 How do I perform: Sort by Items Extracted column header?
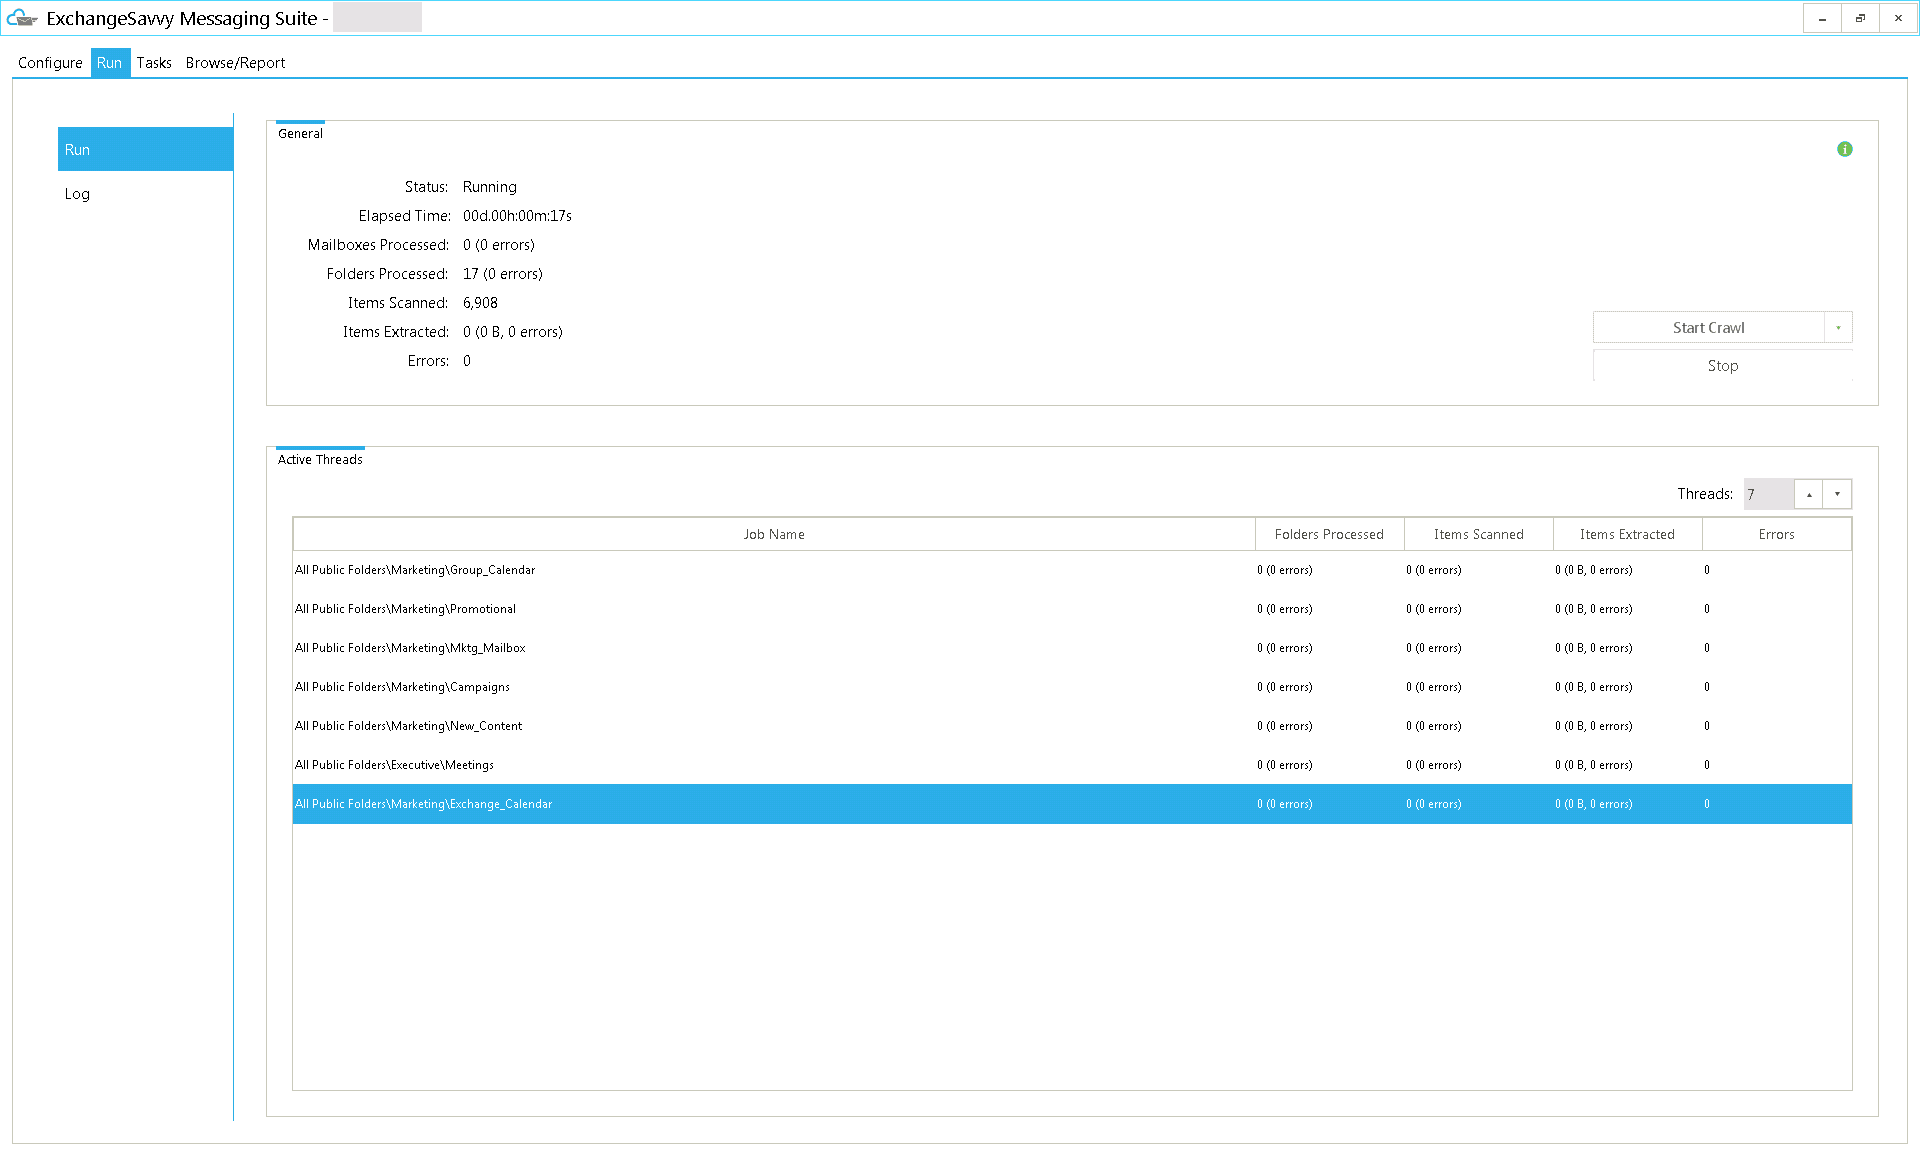1627,534
